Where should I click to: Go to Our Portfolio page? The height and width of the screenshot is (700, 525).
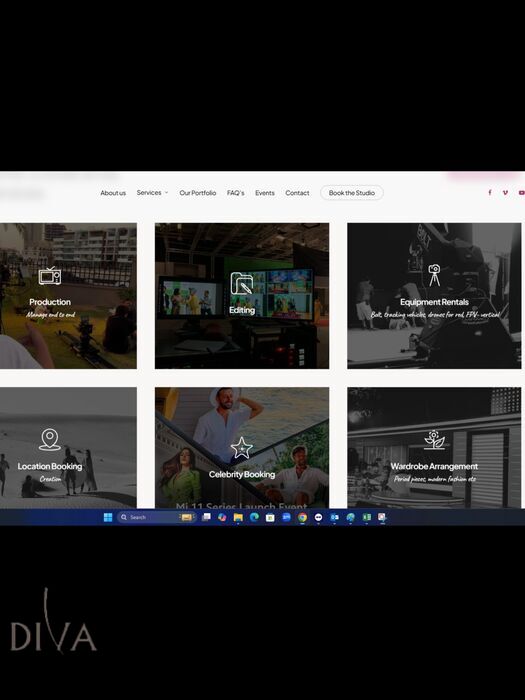click(x=198, y=193)
